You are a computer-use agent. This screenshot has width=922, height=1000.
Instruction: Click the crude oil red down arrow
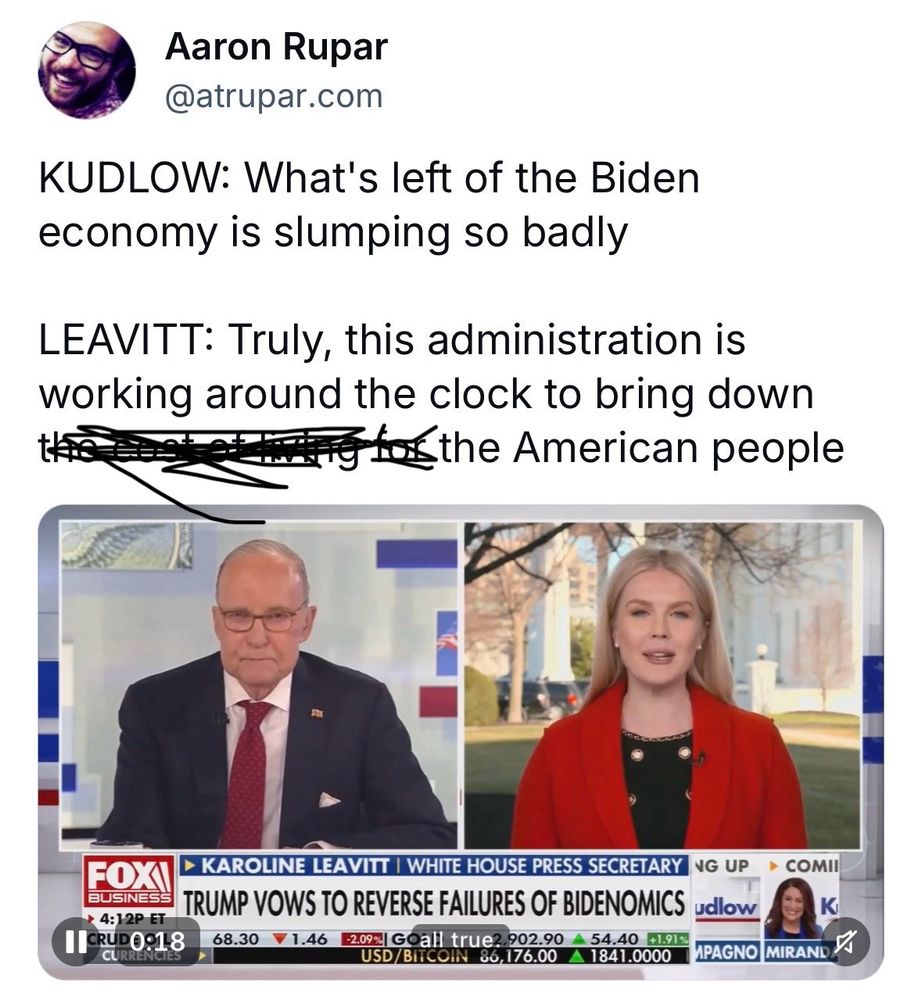point(279,939)
